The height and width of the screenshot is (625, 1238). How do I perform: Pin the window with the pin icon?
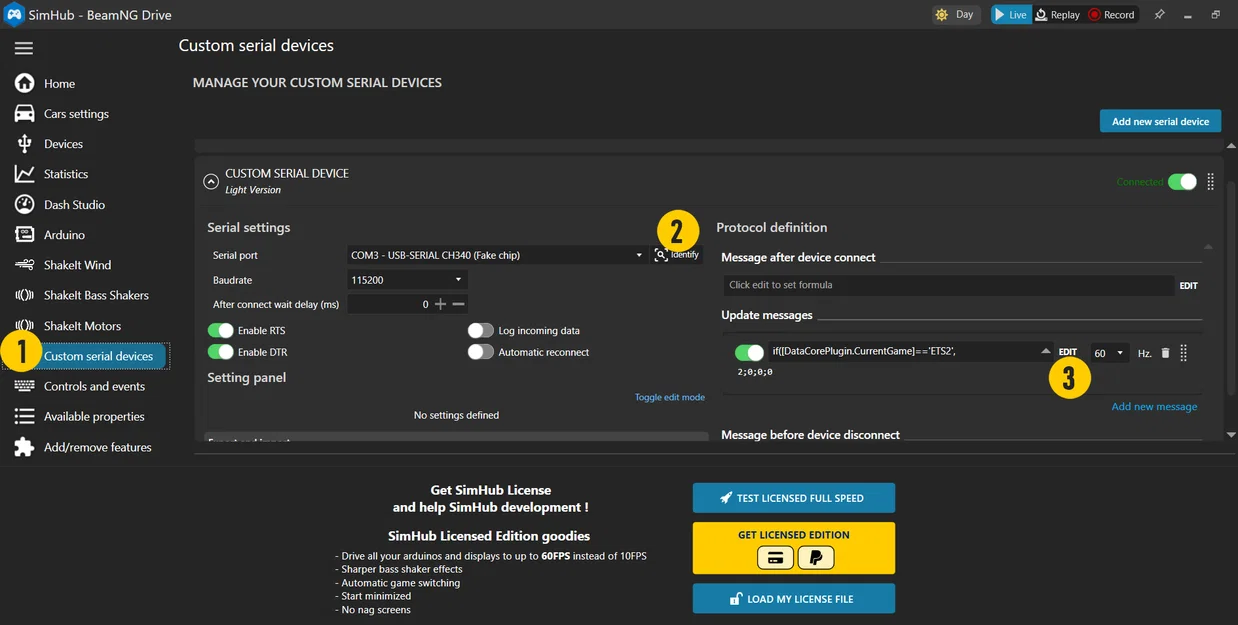(x=1159, y=15)
